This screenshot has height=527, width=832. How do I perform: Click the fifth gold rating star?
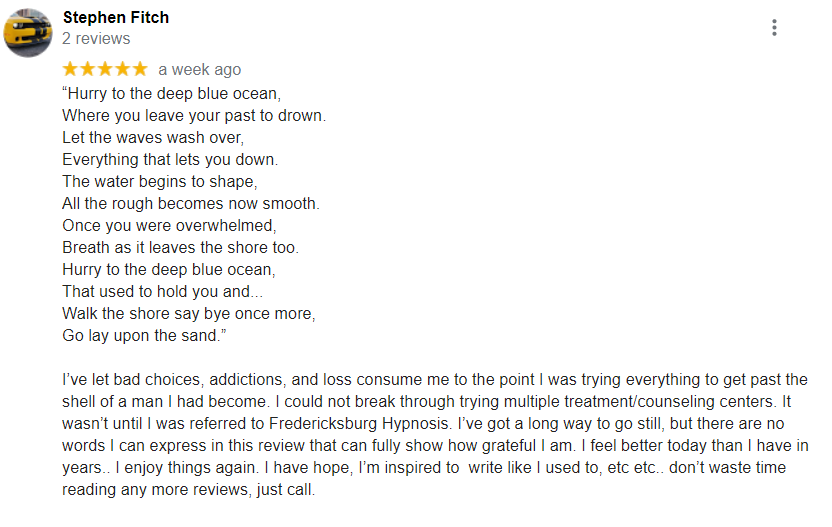(x=140, y=69)
